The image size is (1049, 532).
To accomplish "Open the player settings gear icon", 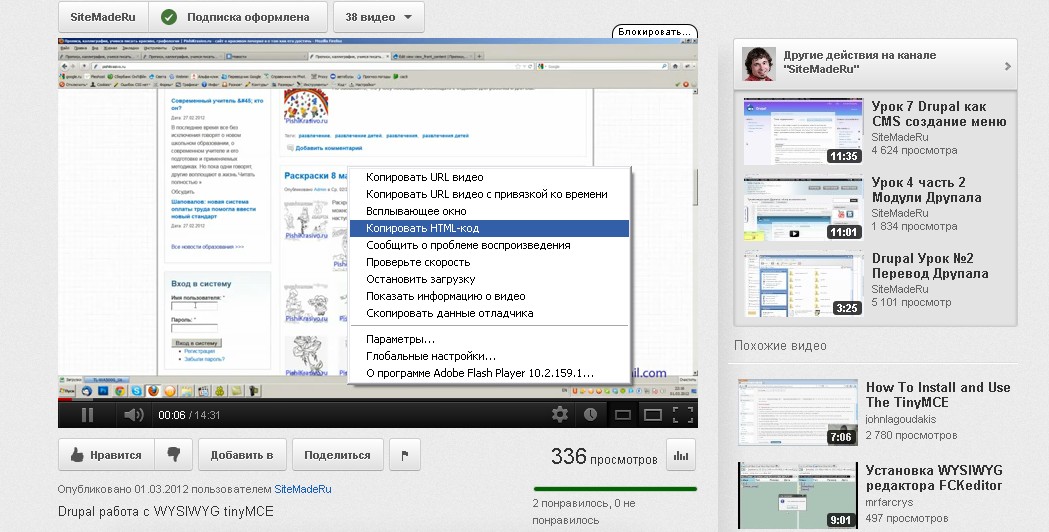I will point(560,415).
